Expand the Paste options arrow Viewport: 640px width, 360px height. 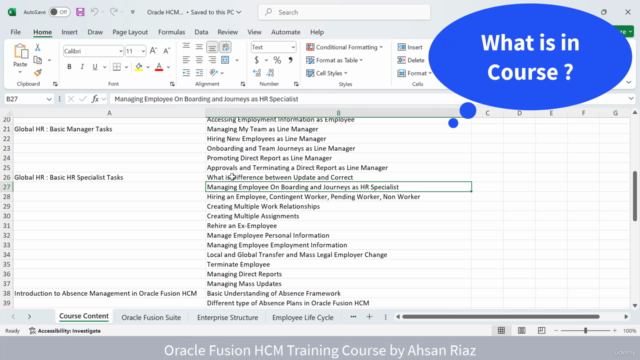(x=20, y=72)
